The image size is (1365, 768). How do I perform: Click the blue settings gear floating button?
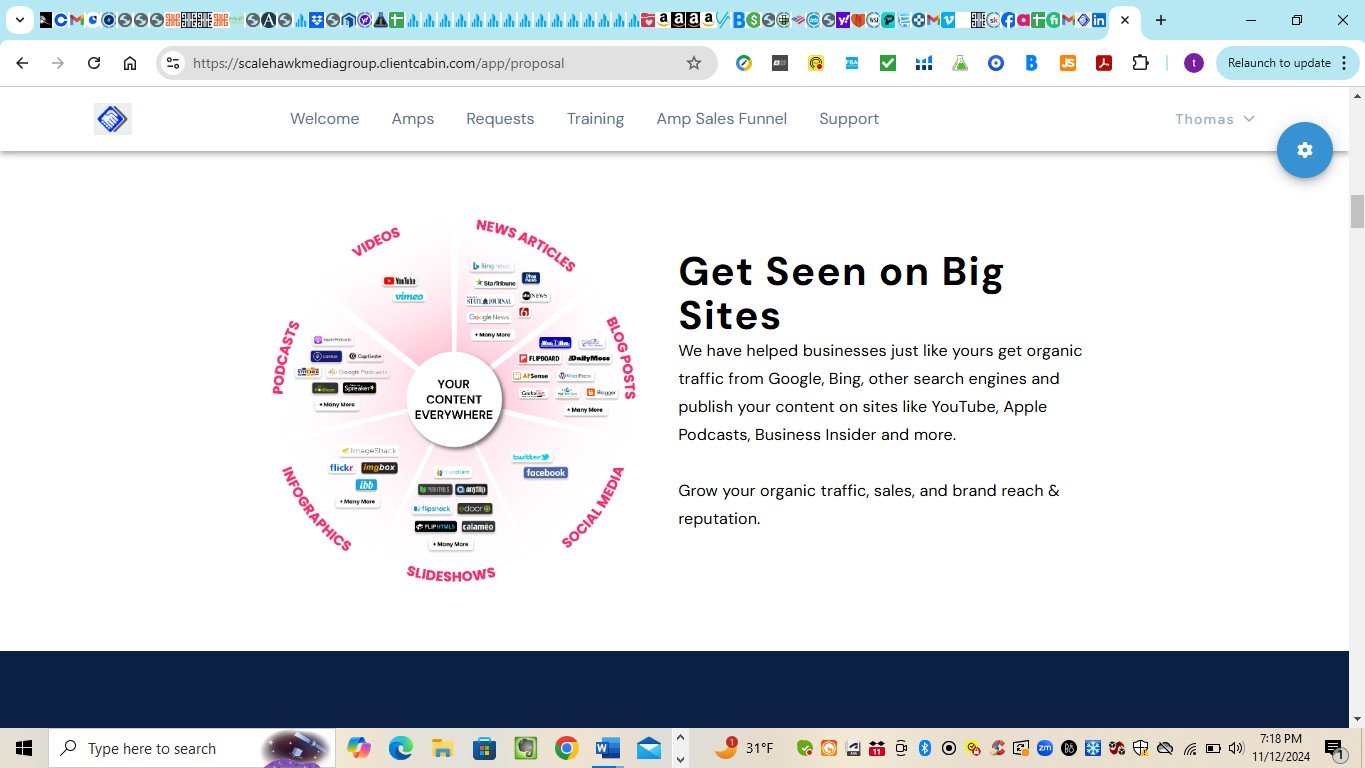click(x=1304, y=150)
